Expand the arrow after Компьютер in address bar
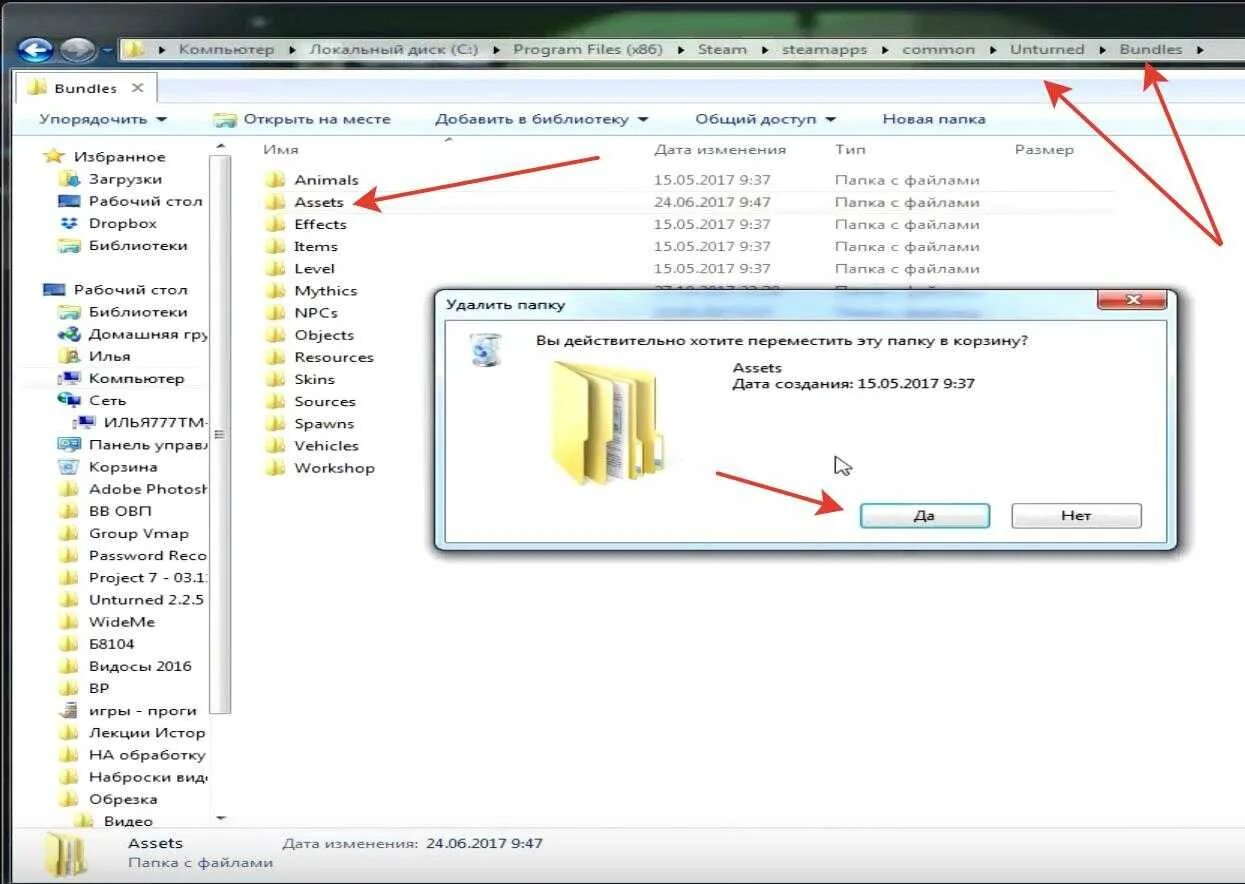The width and height of the screenshot is (1245, 884). [x=292, y=49]
